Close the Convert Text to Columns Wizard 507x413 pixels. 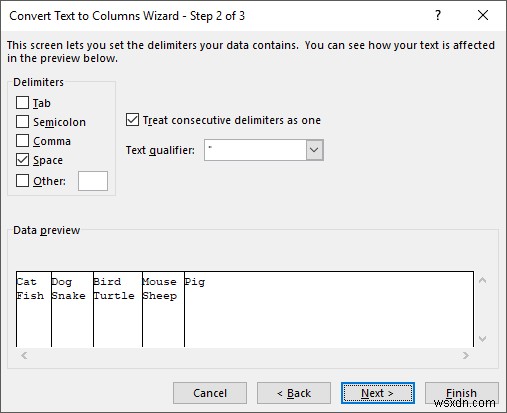tap(483, 15)
